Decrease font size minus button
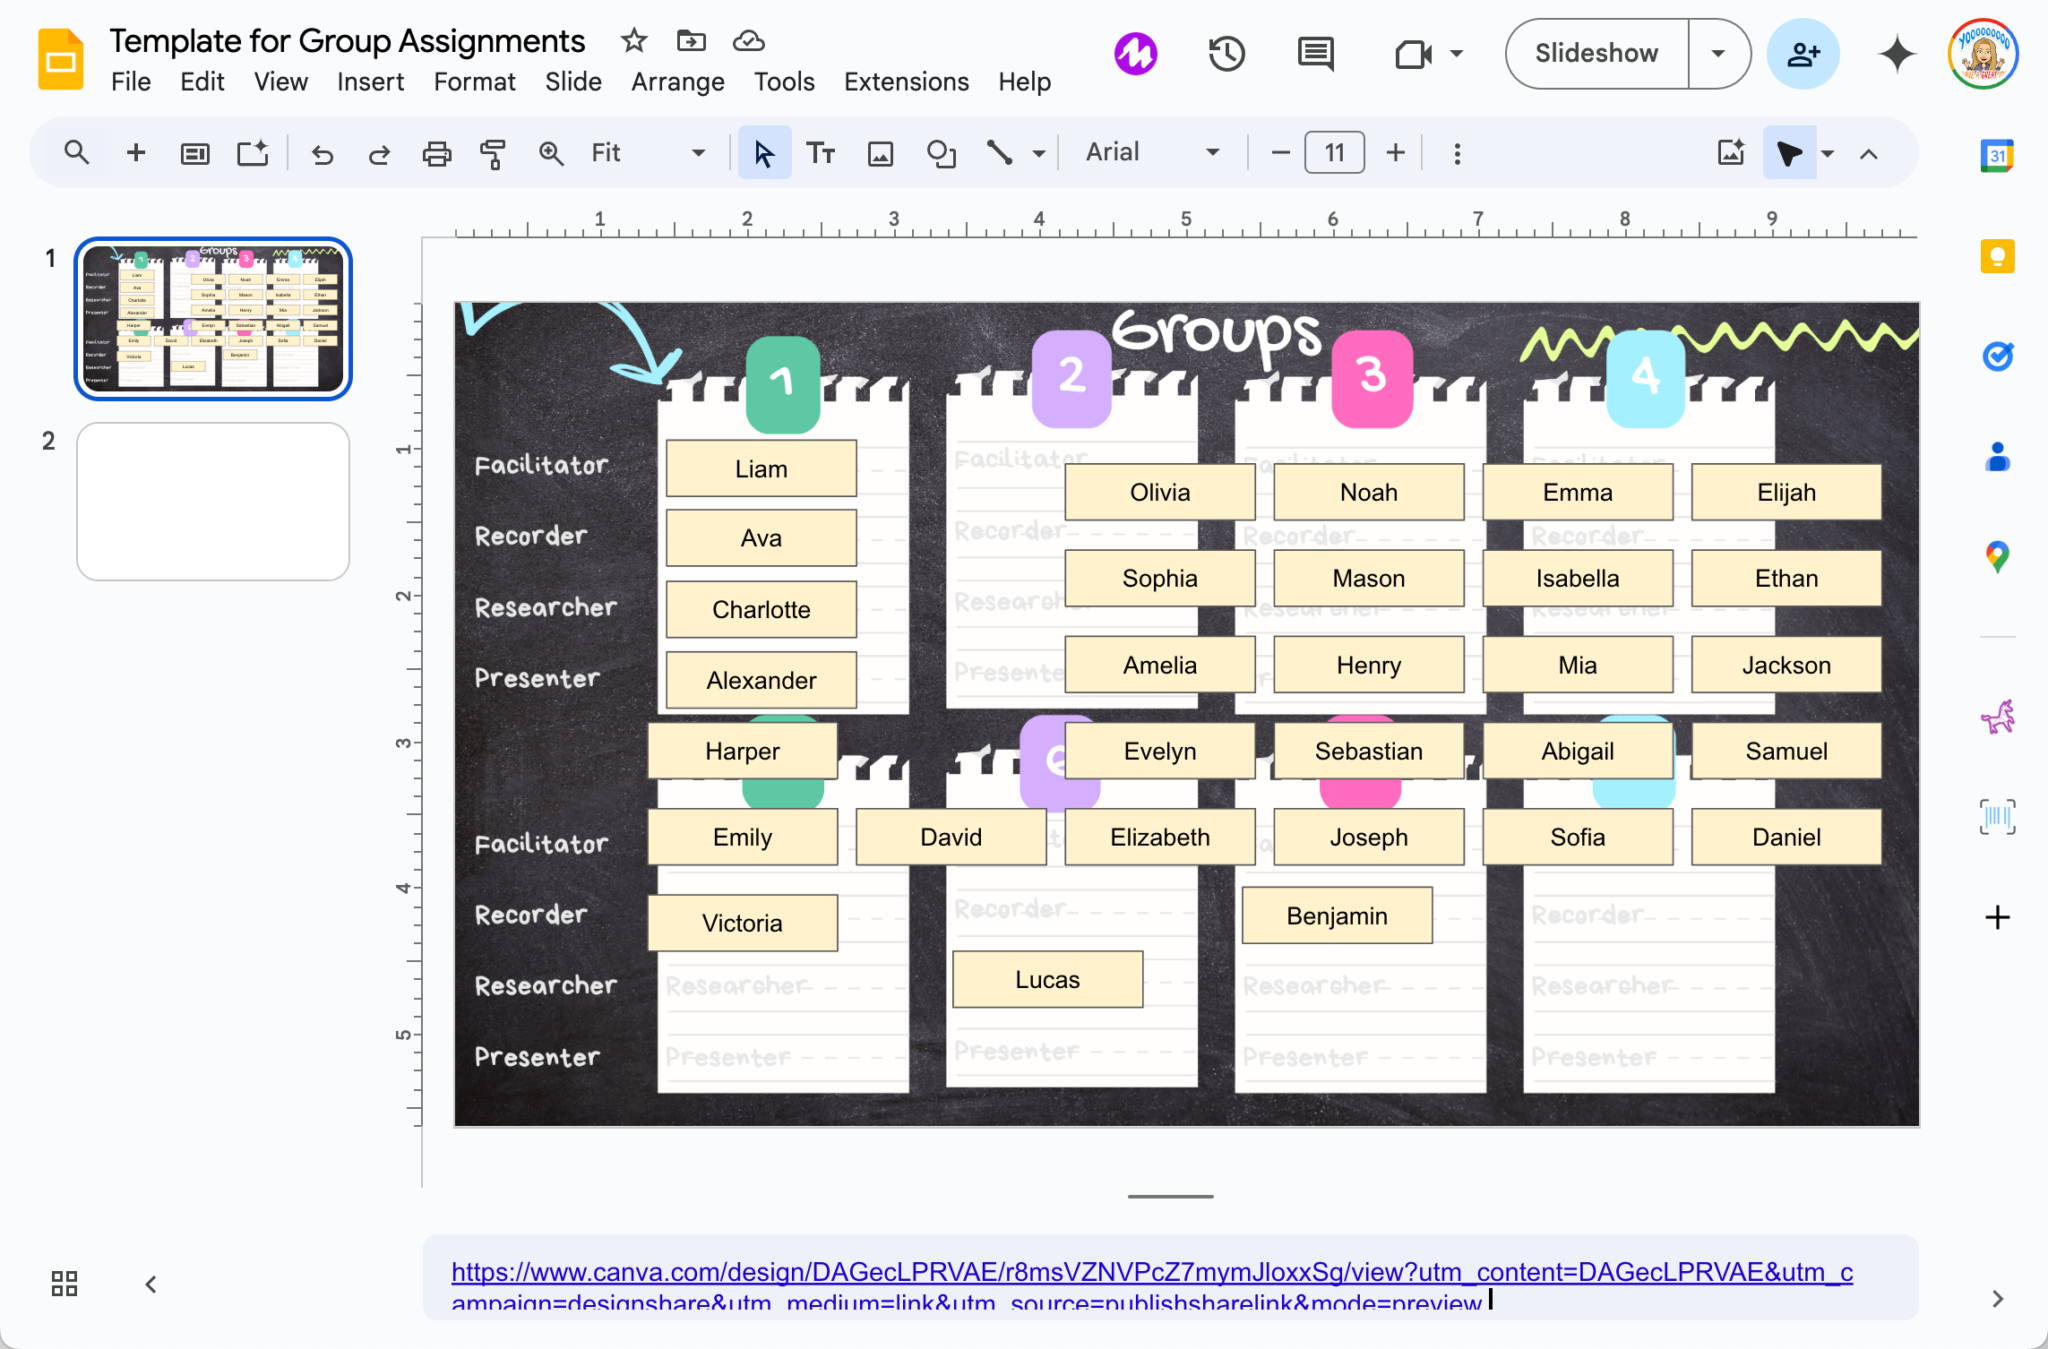This screenshot has height=1349, width=2048. click(x=1280, y=153)
